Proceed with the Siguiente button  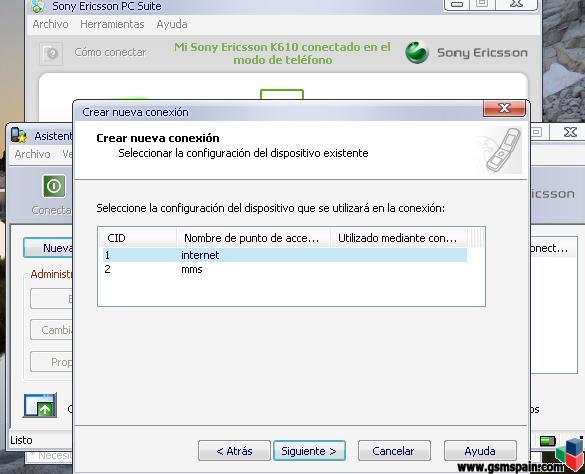click(309, 451)
